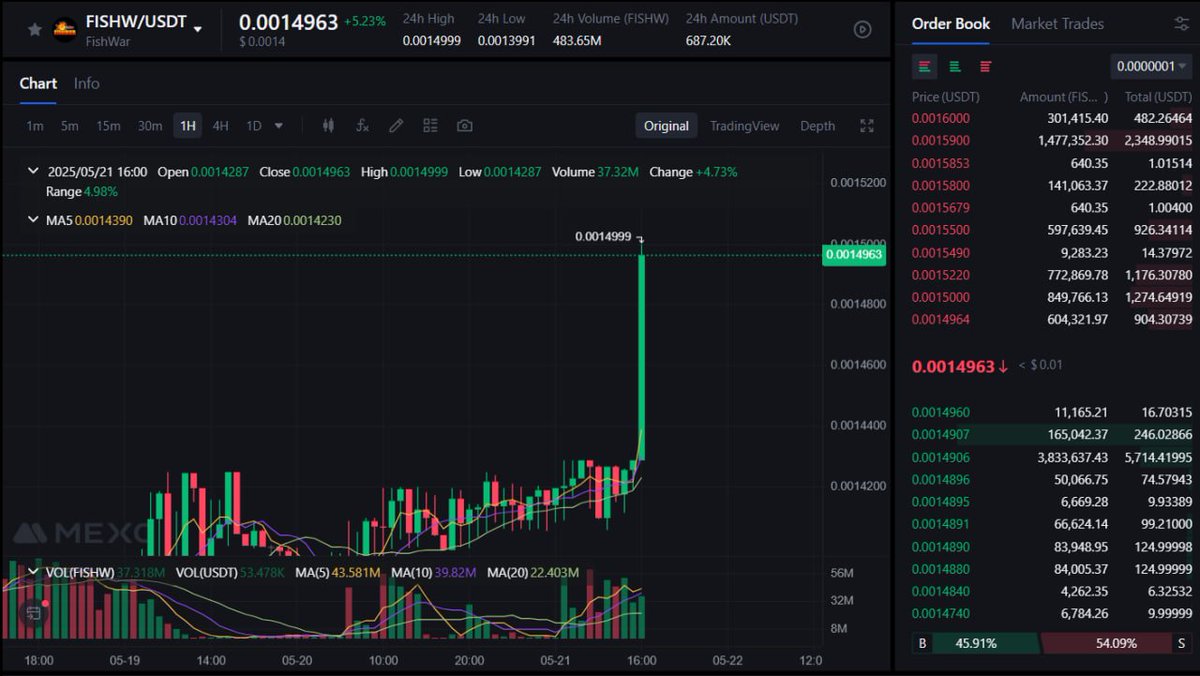Select ask price 0.0015900
The width and height of the screenshot is (1200, 676).
point(941,141)
